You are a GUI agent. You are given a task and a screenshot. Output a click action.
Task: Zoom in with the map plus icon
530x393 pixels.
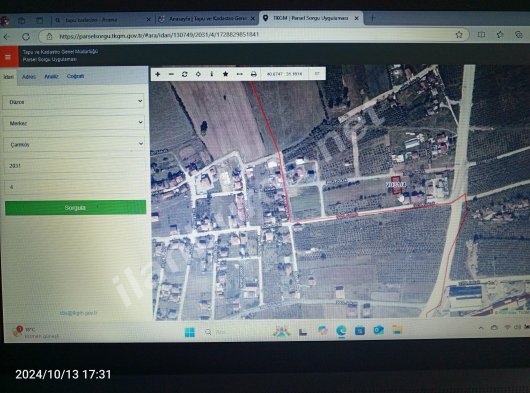click(158, 74)
